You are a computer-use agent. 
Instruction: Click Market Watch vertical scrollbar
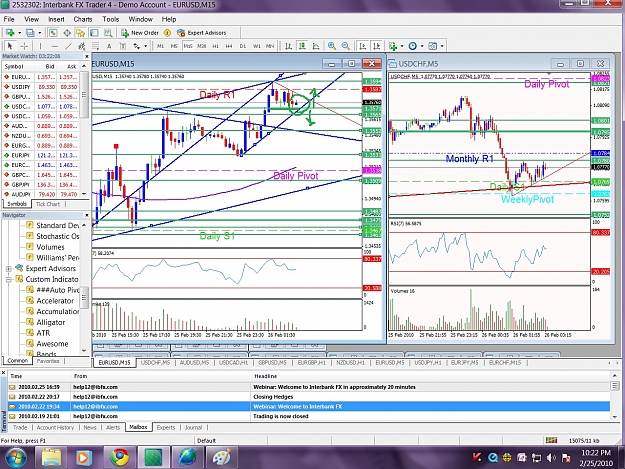click(84, 130)
